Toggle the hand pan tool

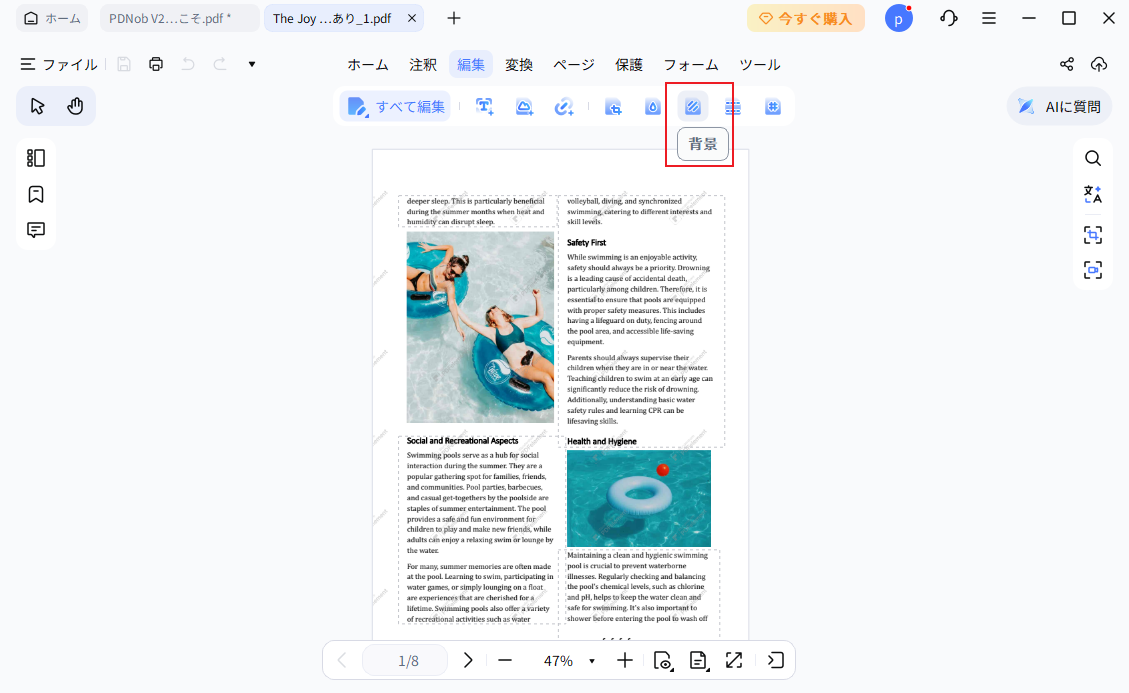(x=75, y=106)
